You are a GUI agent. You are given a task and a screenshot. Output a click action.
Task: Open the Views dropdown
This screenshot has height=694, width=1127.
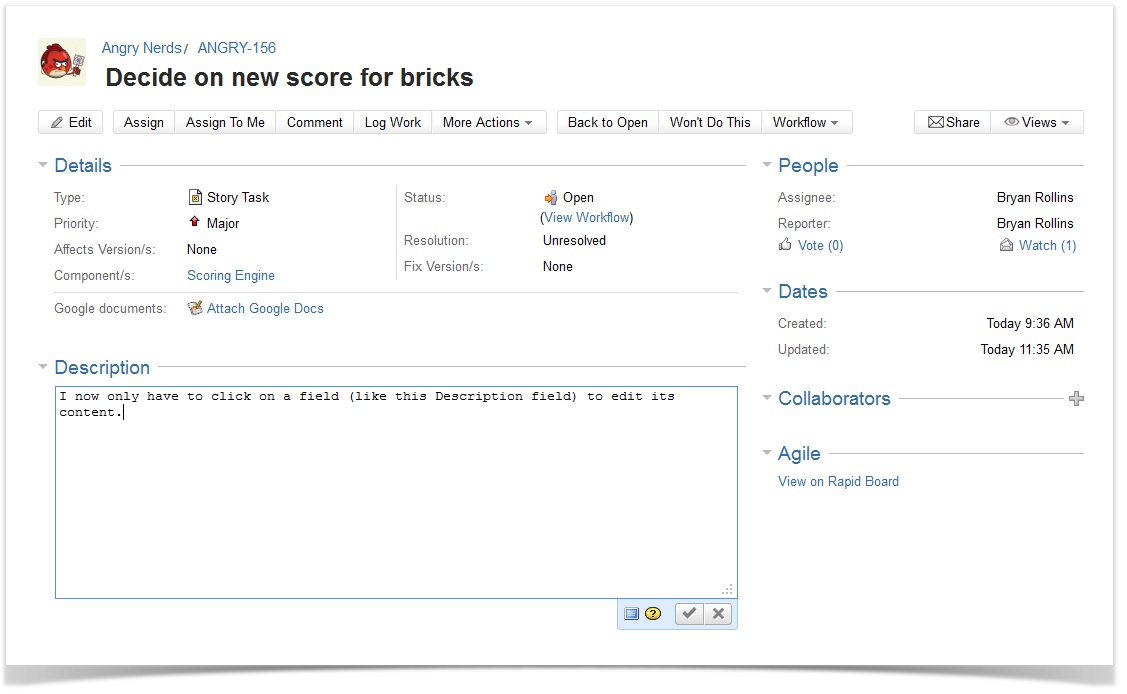tap(1037, 122)
